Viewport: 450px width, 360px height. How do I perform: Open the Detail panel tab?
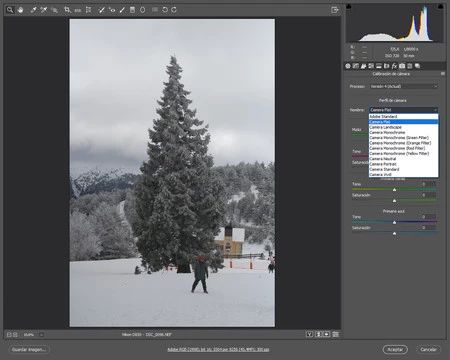(x=363, y=66)
